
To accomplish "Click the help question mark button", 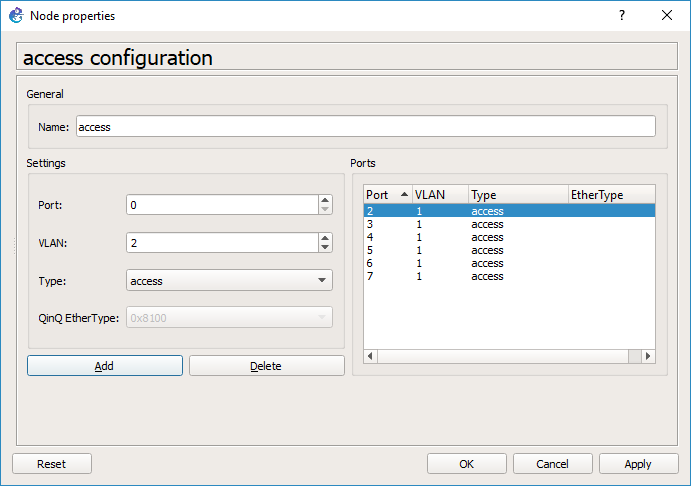I will (x=621, y=16).
